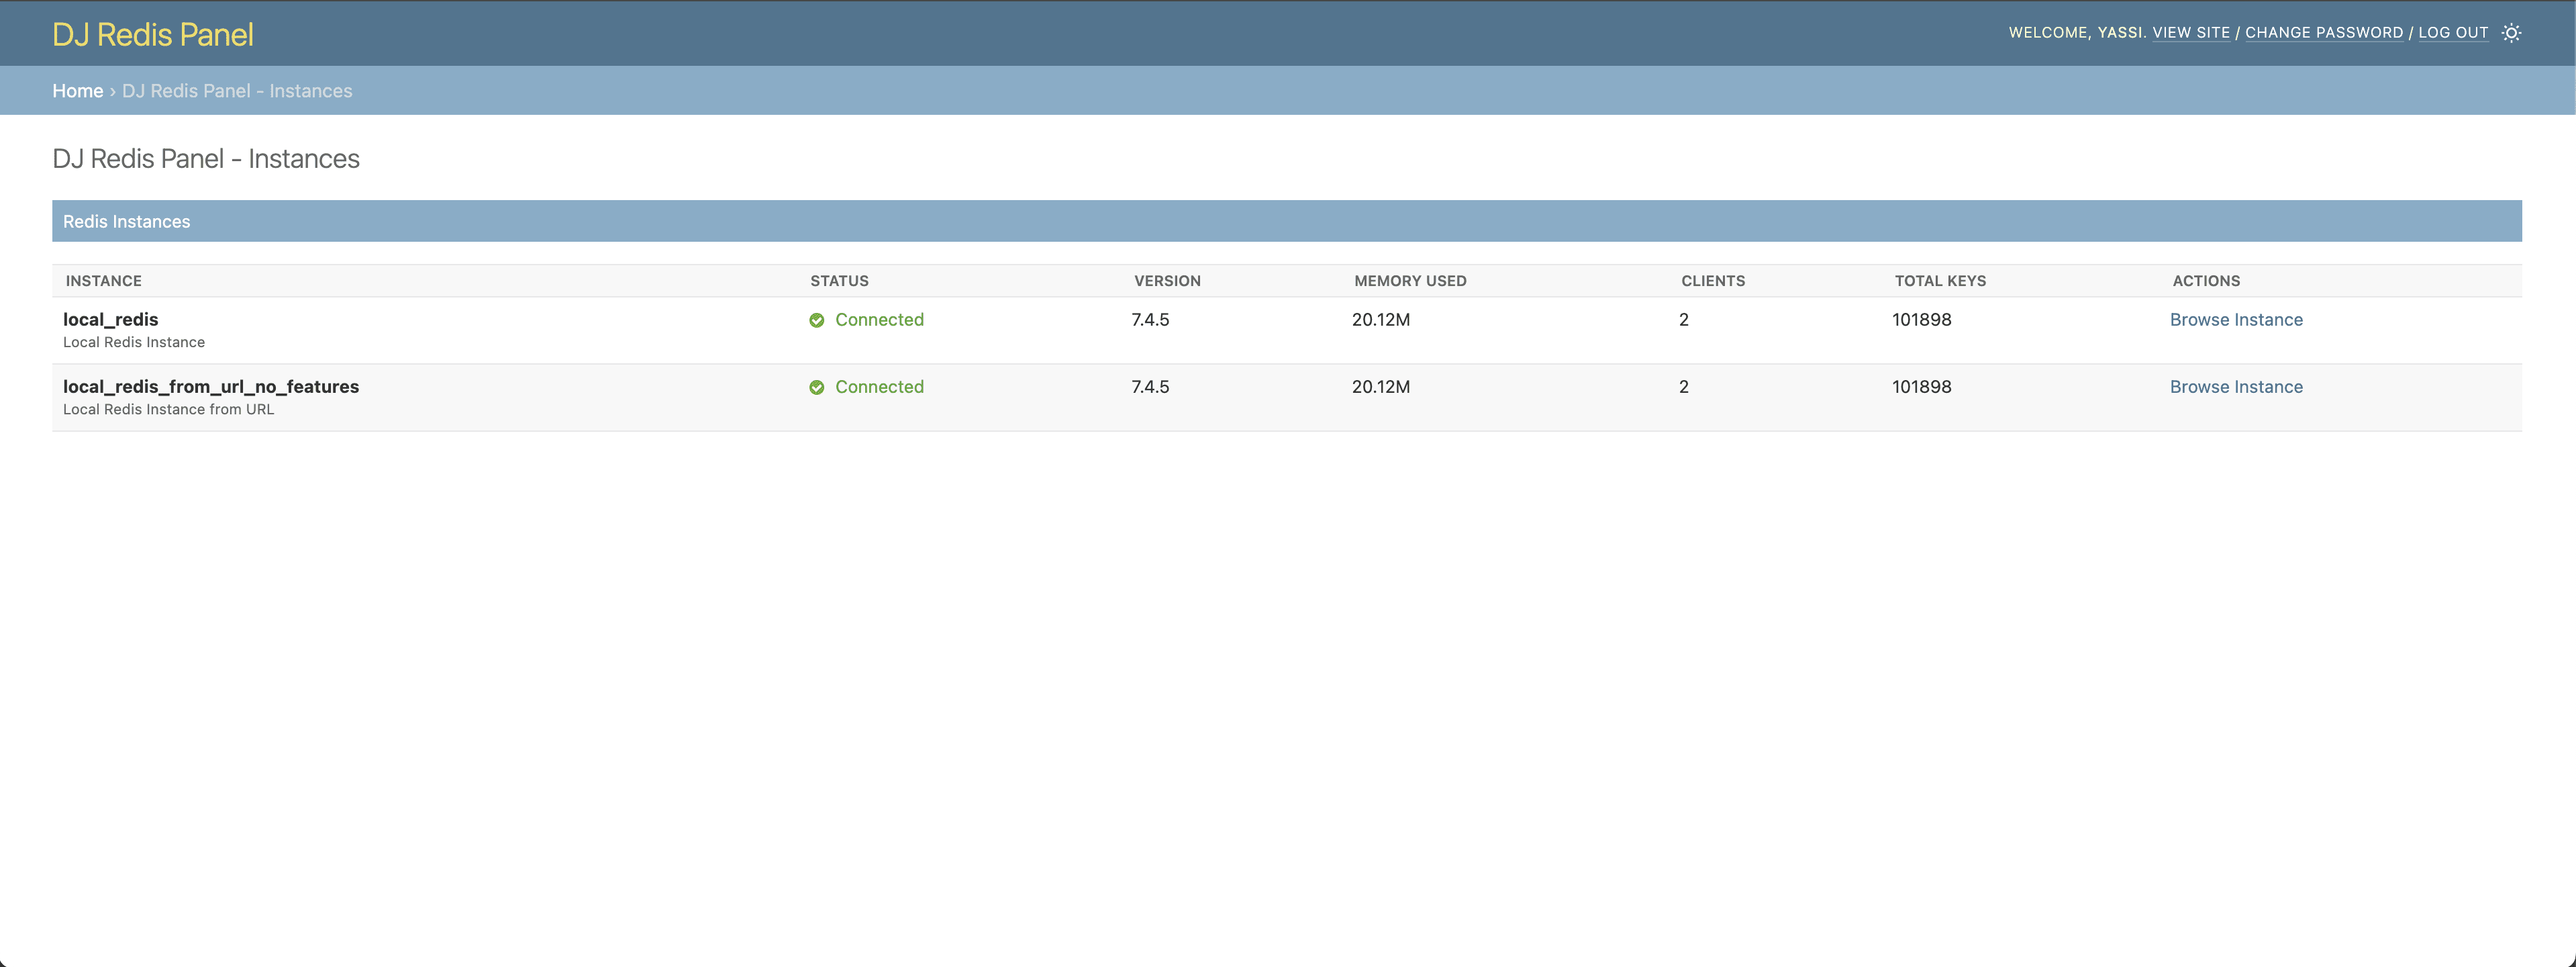2576x967 pixels.
Task: Browse the local_redis instance
Action: click(x=2236, y=320)
